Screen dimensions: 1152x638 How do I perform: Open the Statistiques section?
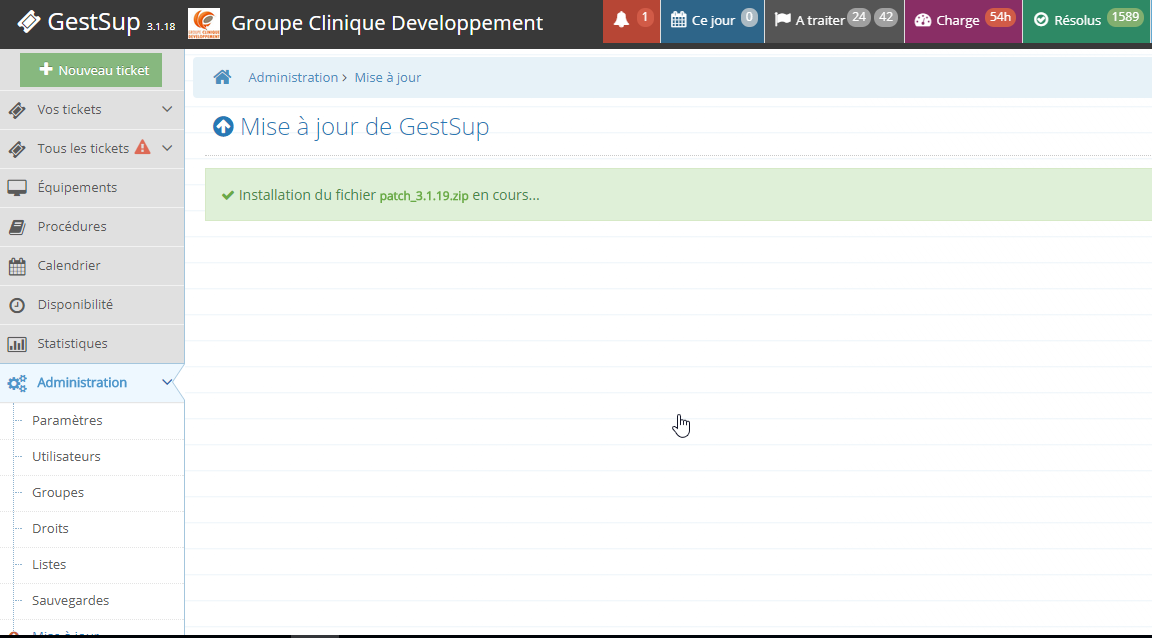coord(92,343)
